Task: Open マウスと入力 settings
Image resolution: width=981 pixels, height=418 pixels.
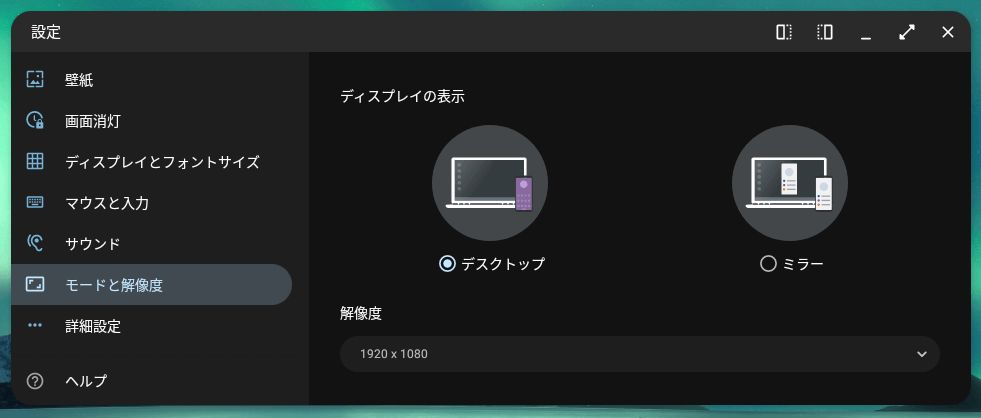Action: click(x=151, y=203)
